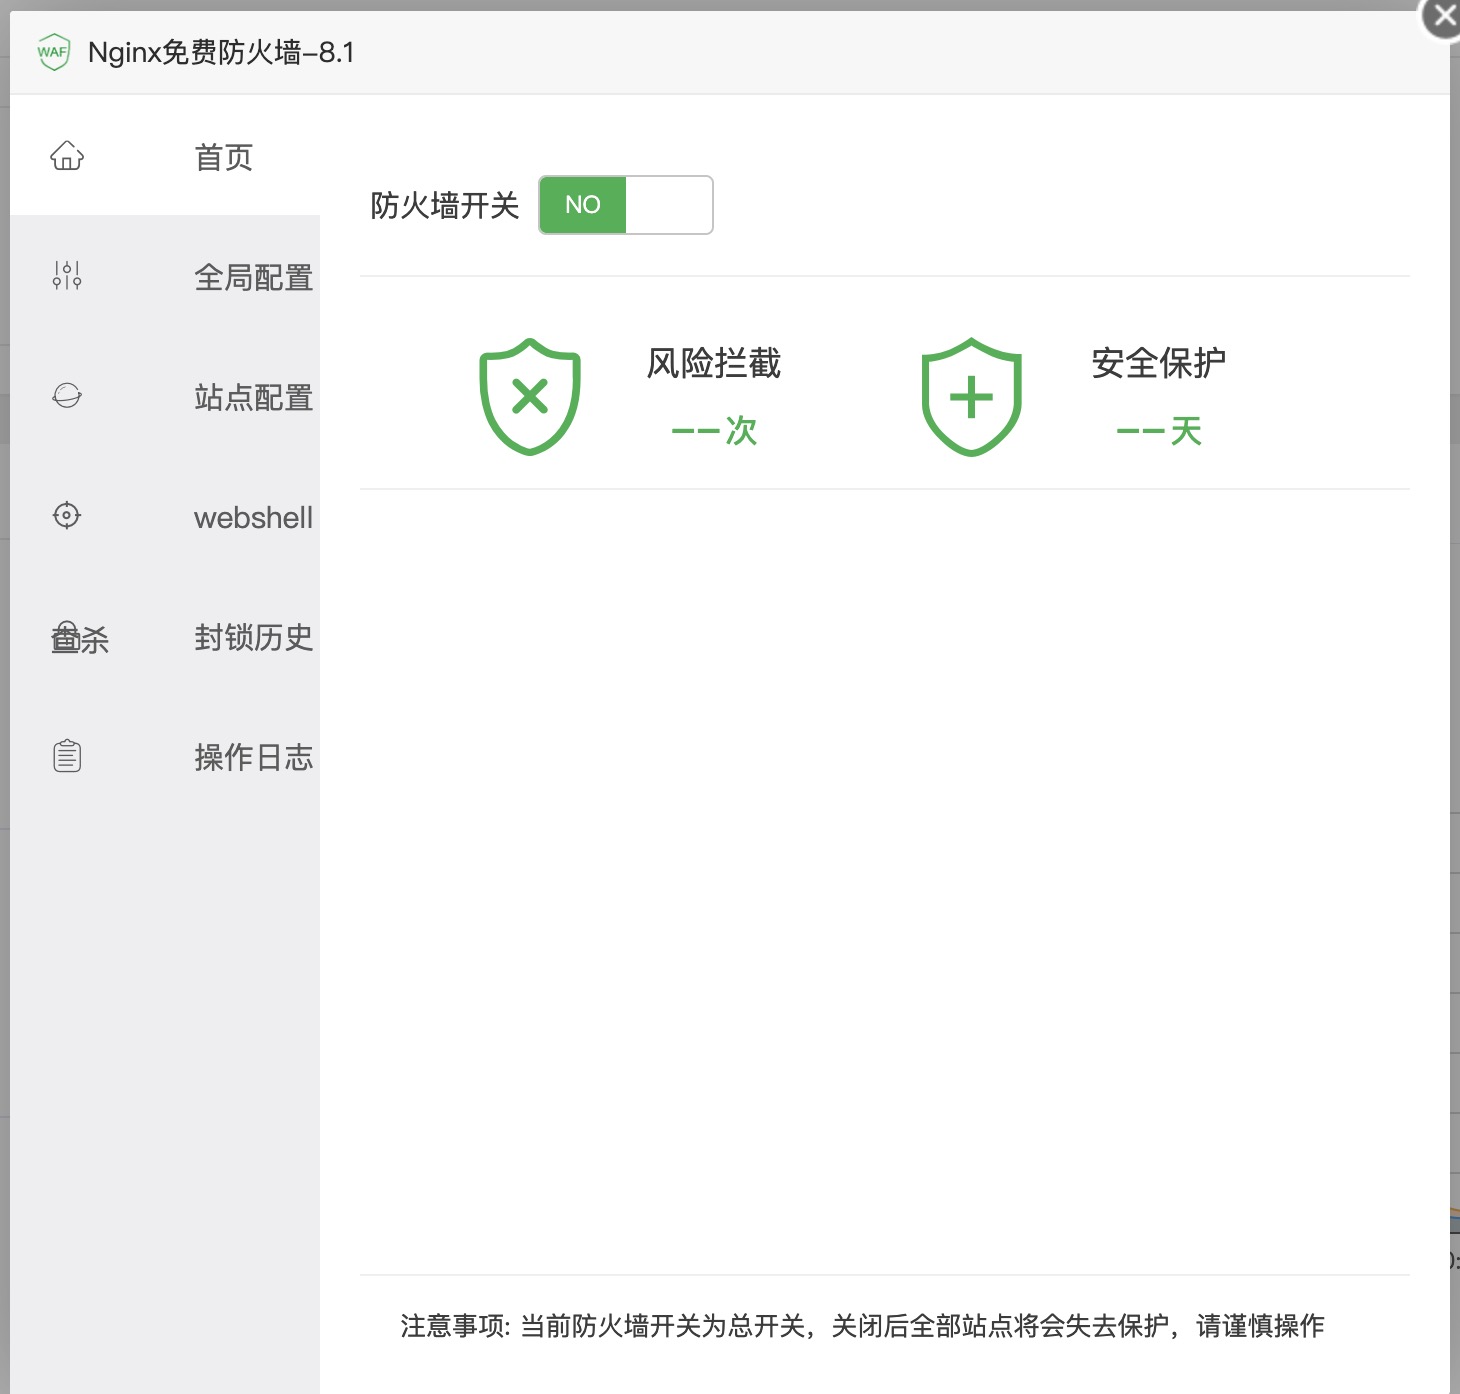Screen dimensions: 1460x1394
Task: Close the Nginx firewall dialog
Action: click(1443, 16)
